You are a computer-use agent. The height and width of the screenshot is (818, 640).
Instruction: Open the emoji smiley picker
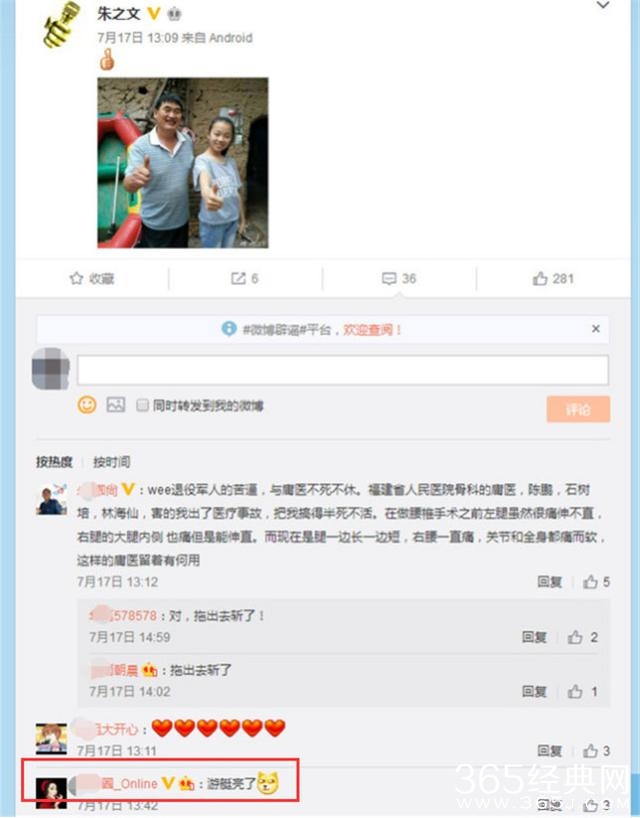[x=87, y=405]
